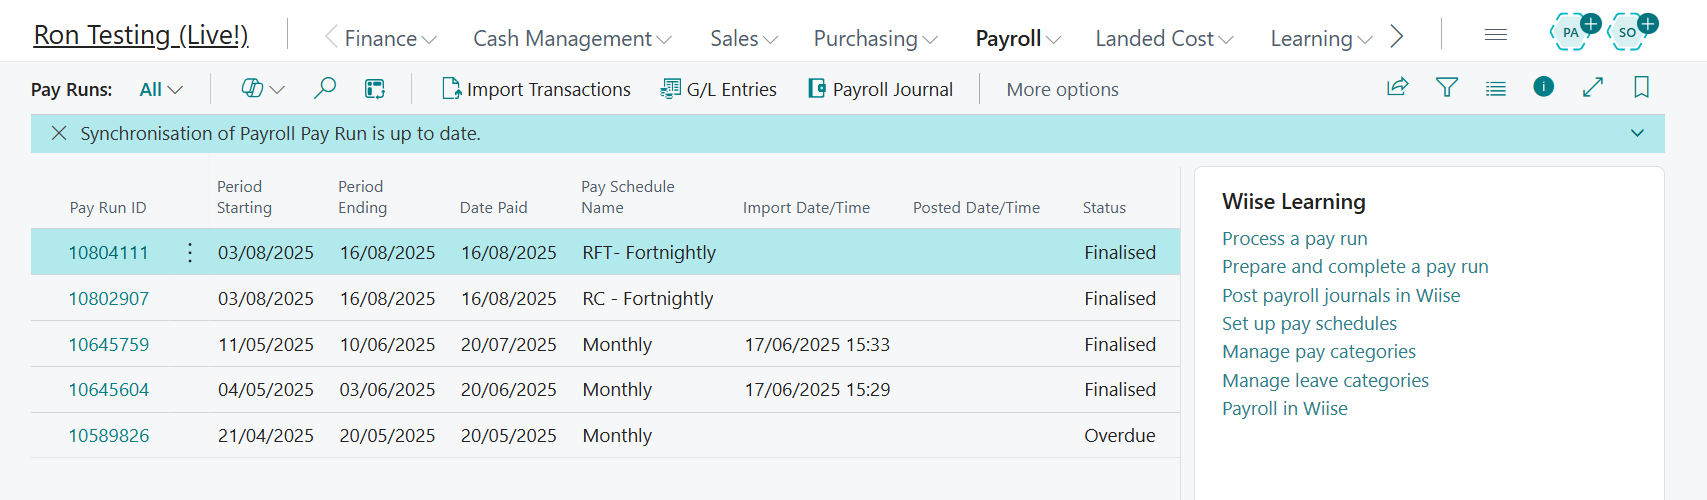Toggle the information FactBox icon

point(1543,87)
